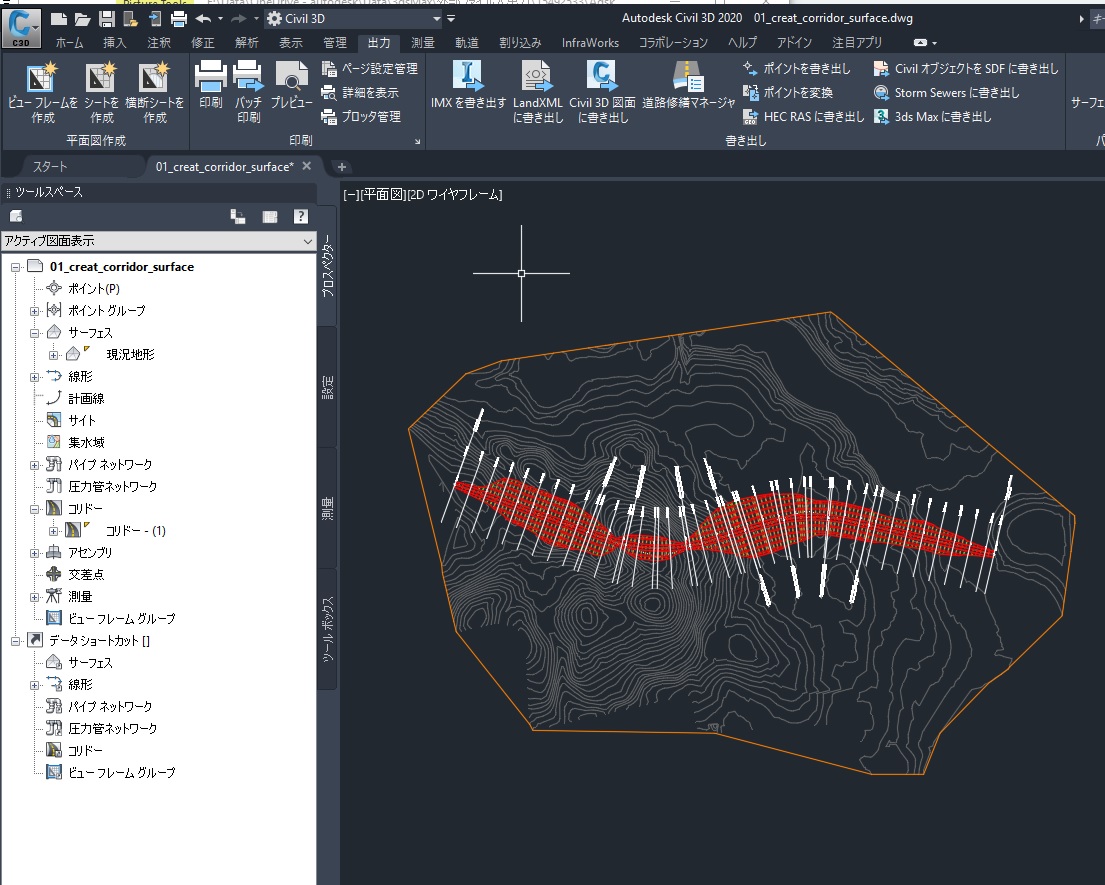1105x885 pixels.
Task: Click the Create Section Sheets icon
Action: pos(154,78)
